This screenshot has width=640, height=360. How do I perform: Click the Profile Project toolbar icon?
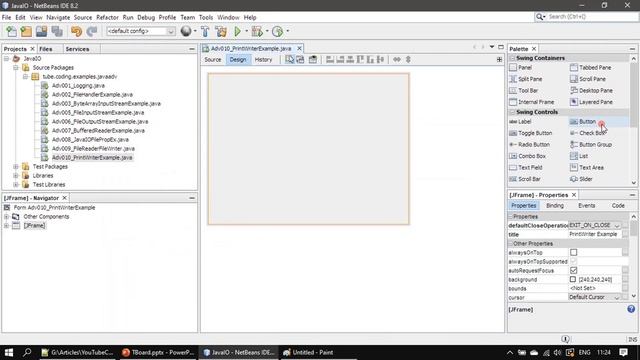point(278,31)
